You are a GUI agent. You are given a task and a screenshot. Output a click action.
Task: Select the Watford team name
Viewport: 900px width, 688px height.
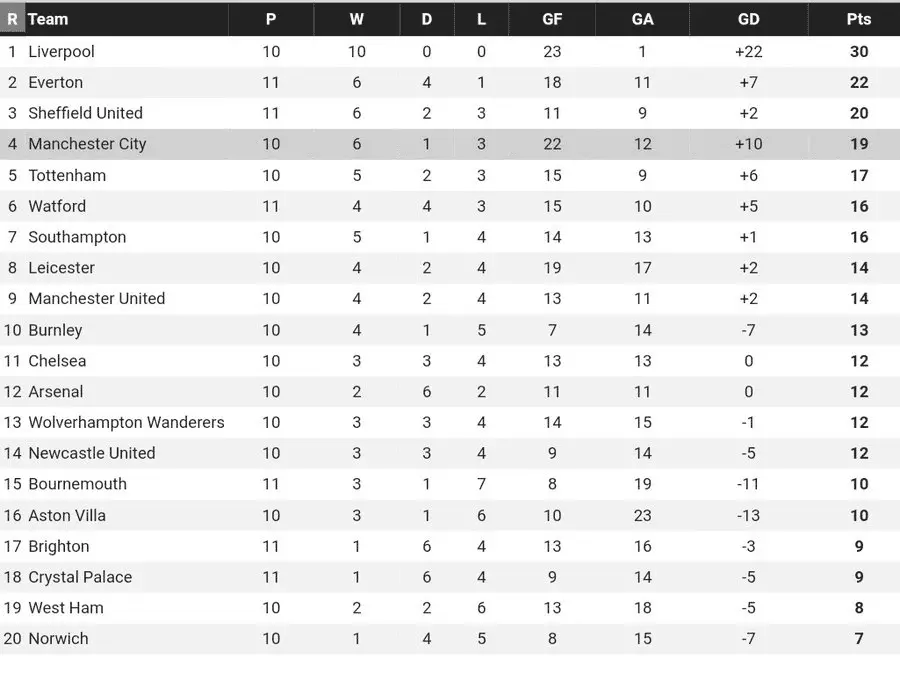(x=57, y=206)
